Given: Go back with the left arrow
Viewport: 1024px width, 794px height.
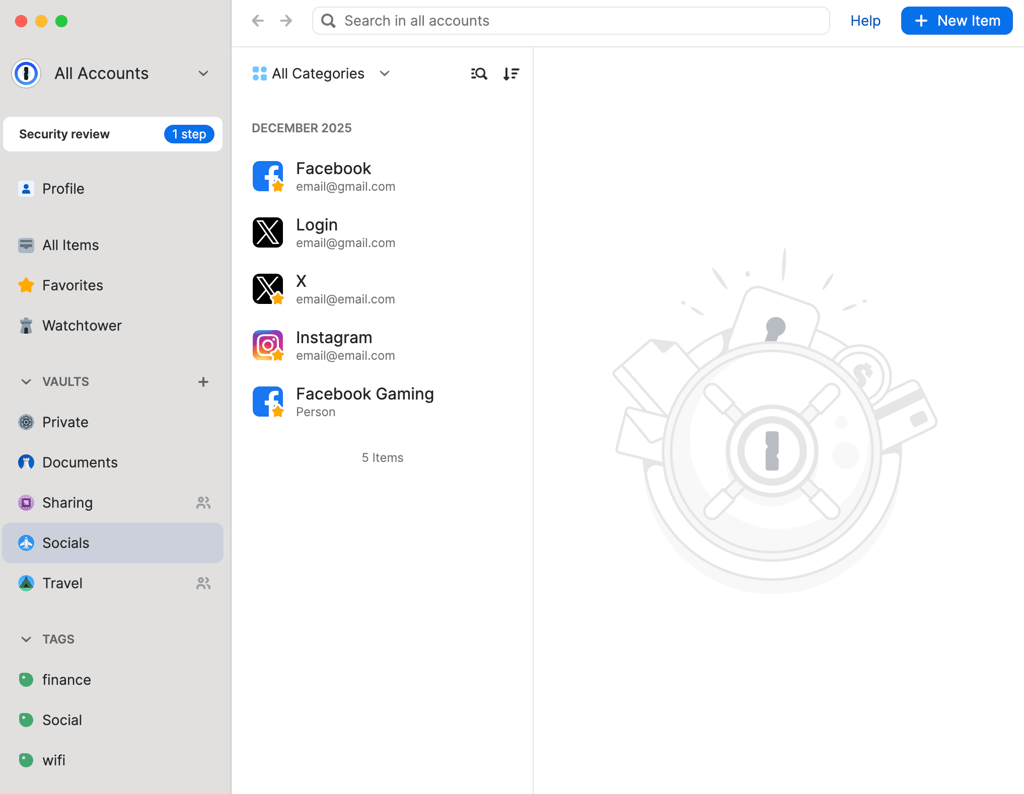Looking at the screenshot, I should (x=258, y=21).
